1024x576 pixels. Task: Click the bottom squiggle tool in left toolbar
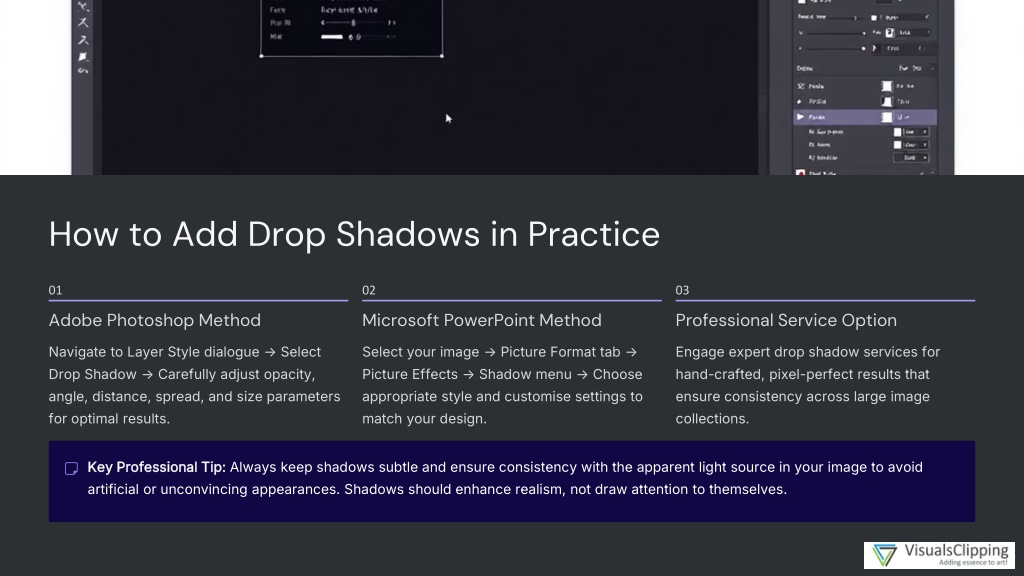point(83,71)
